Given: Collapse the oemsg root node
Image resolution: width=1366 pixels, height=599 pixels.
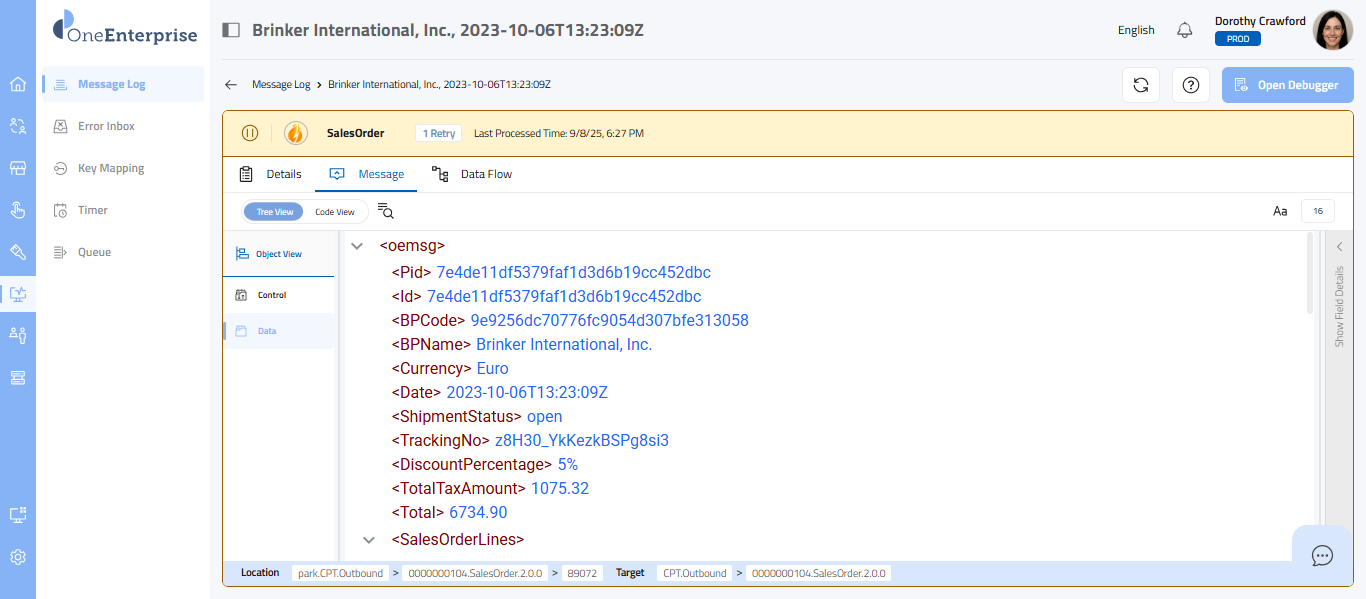Looking at the screenshot, I should point(357,245).
